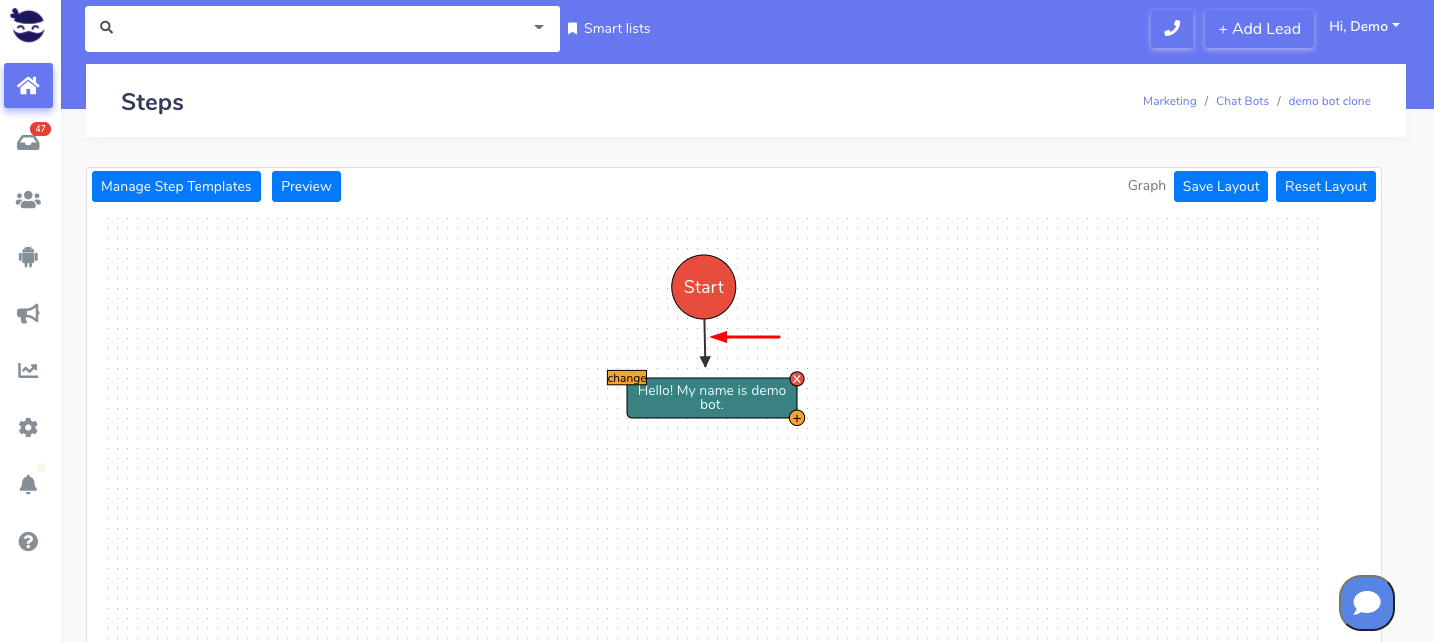Open the contacts group icon
The width and height of the screenshot is (1434, 642).
pyautogui.click(x=28, y=200)
